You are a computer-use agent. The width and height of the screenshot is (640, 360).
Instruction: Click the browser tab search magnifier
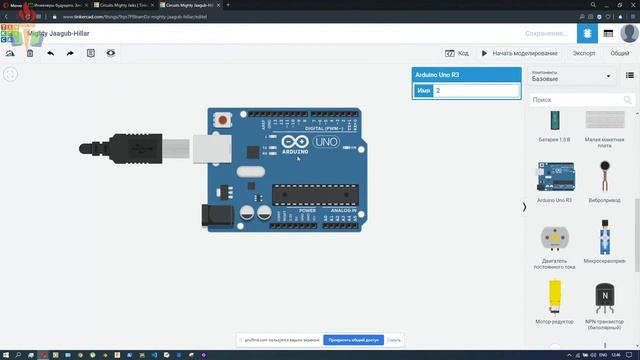pos(593,5)
